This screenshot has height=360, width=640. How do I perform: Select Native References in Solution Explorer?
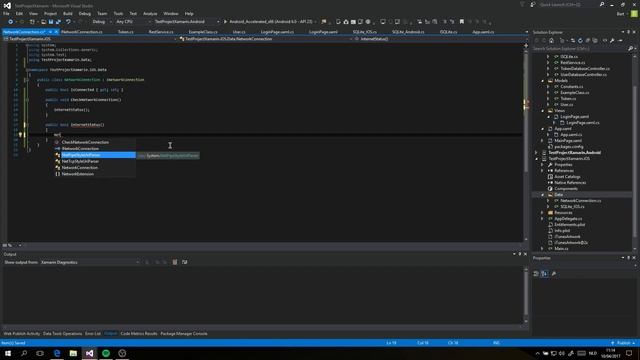pos(570,182)
